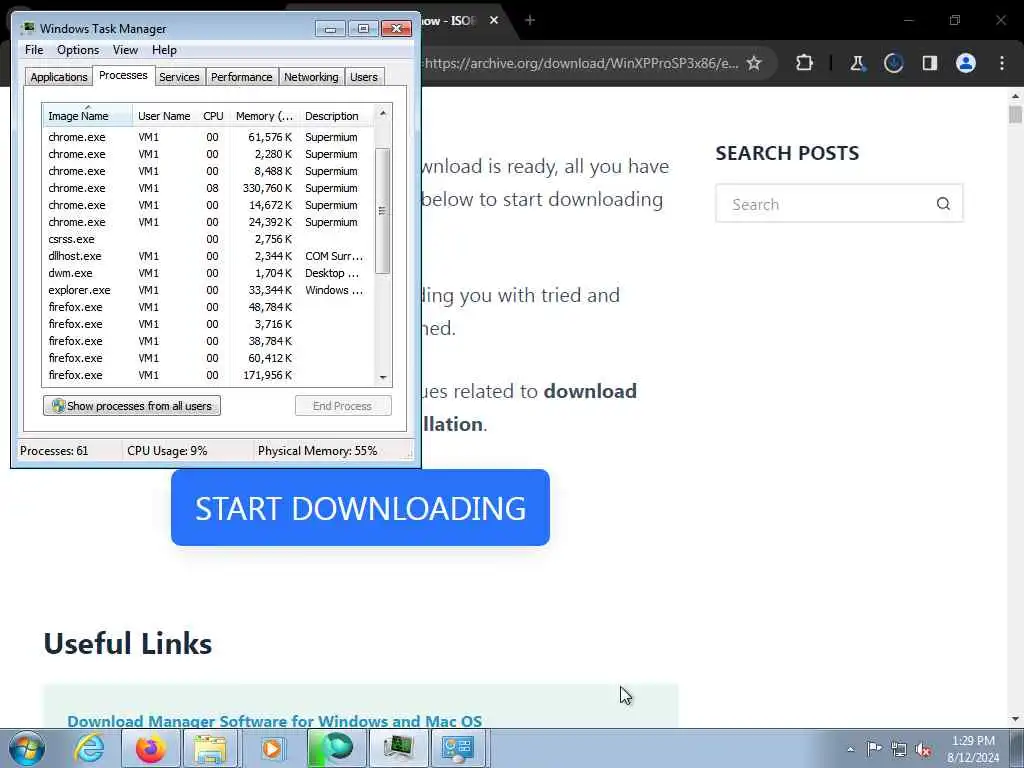Open Action Center flag tray icon
The height and width of the screenshot is (768, 1024).
tap(874, 749)
